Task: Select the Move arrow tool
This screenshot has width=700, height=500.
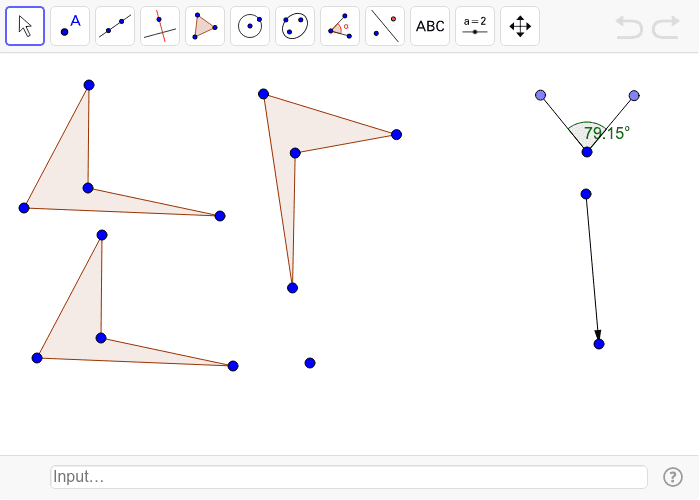Action: click(x=25, y=26)
